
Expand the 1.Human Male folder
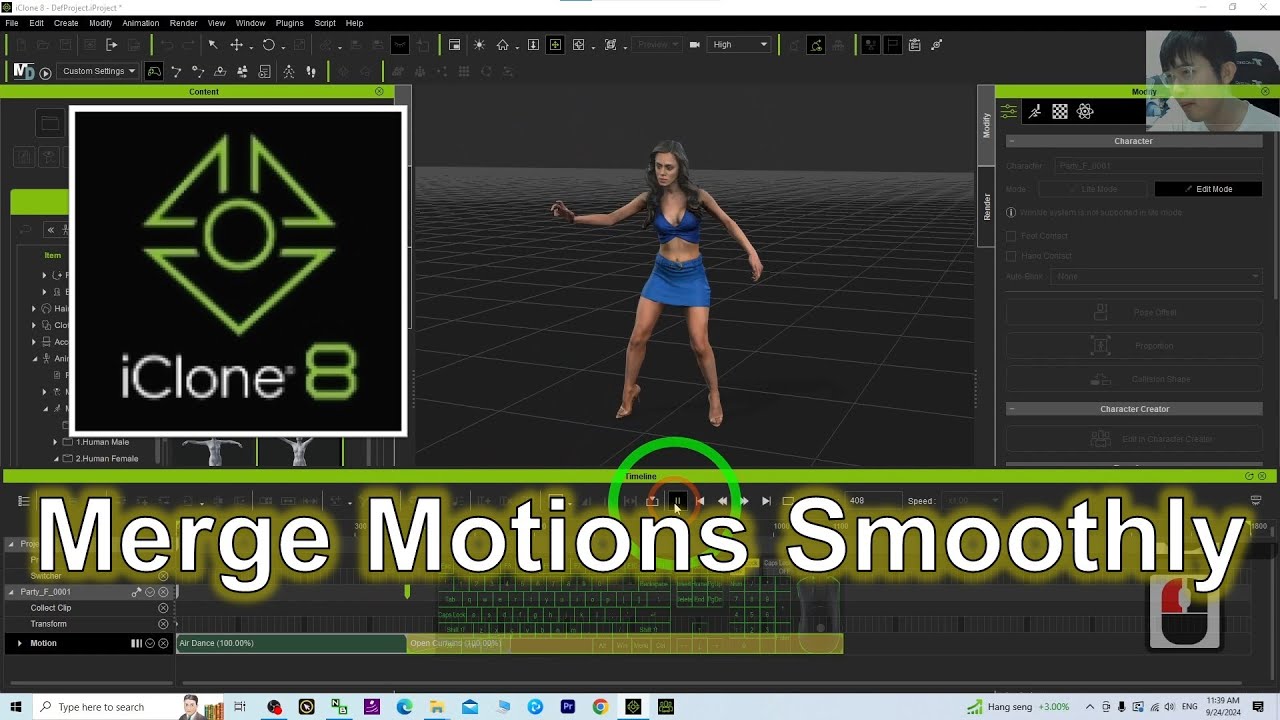[55, 442]
